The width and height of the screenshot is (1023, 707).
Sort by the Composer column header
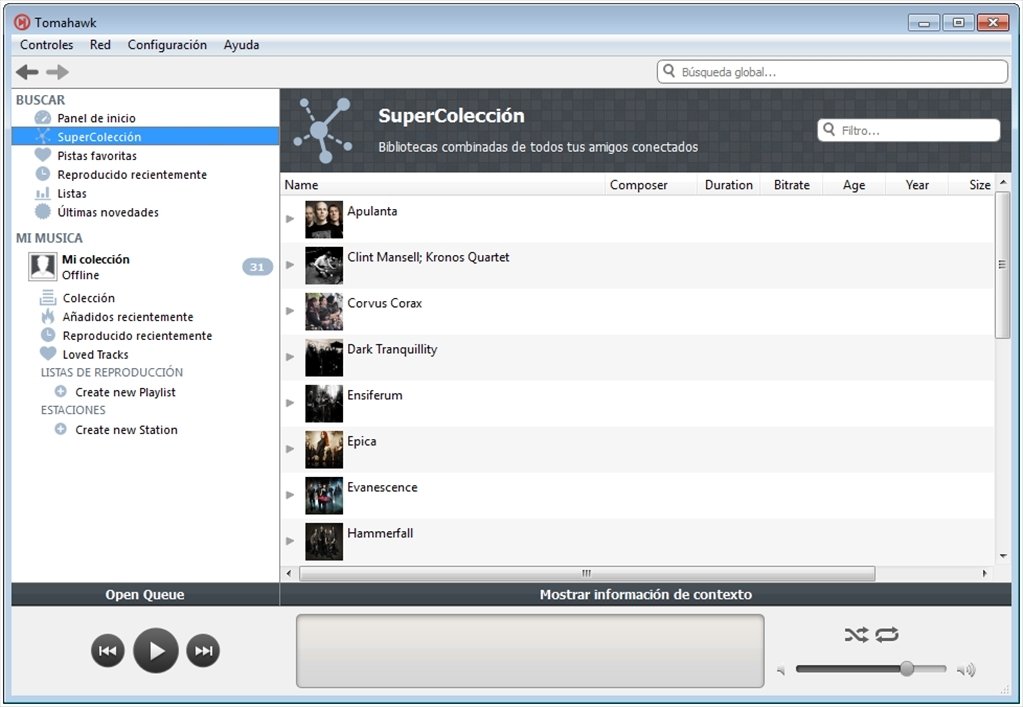point(651,185)
